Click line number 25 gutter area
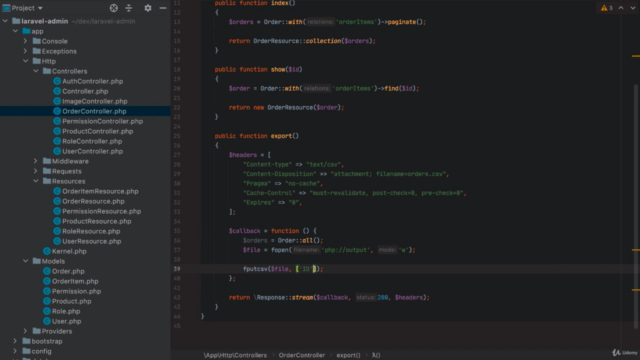This screenshot has height=360, width=640. (x=177, y=136)
